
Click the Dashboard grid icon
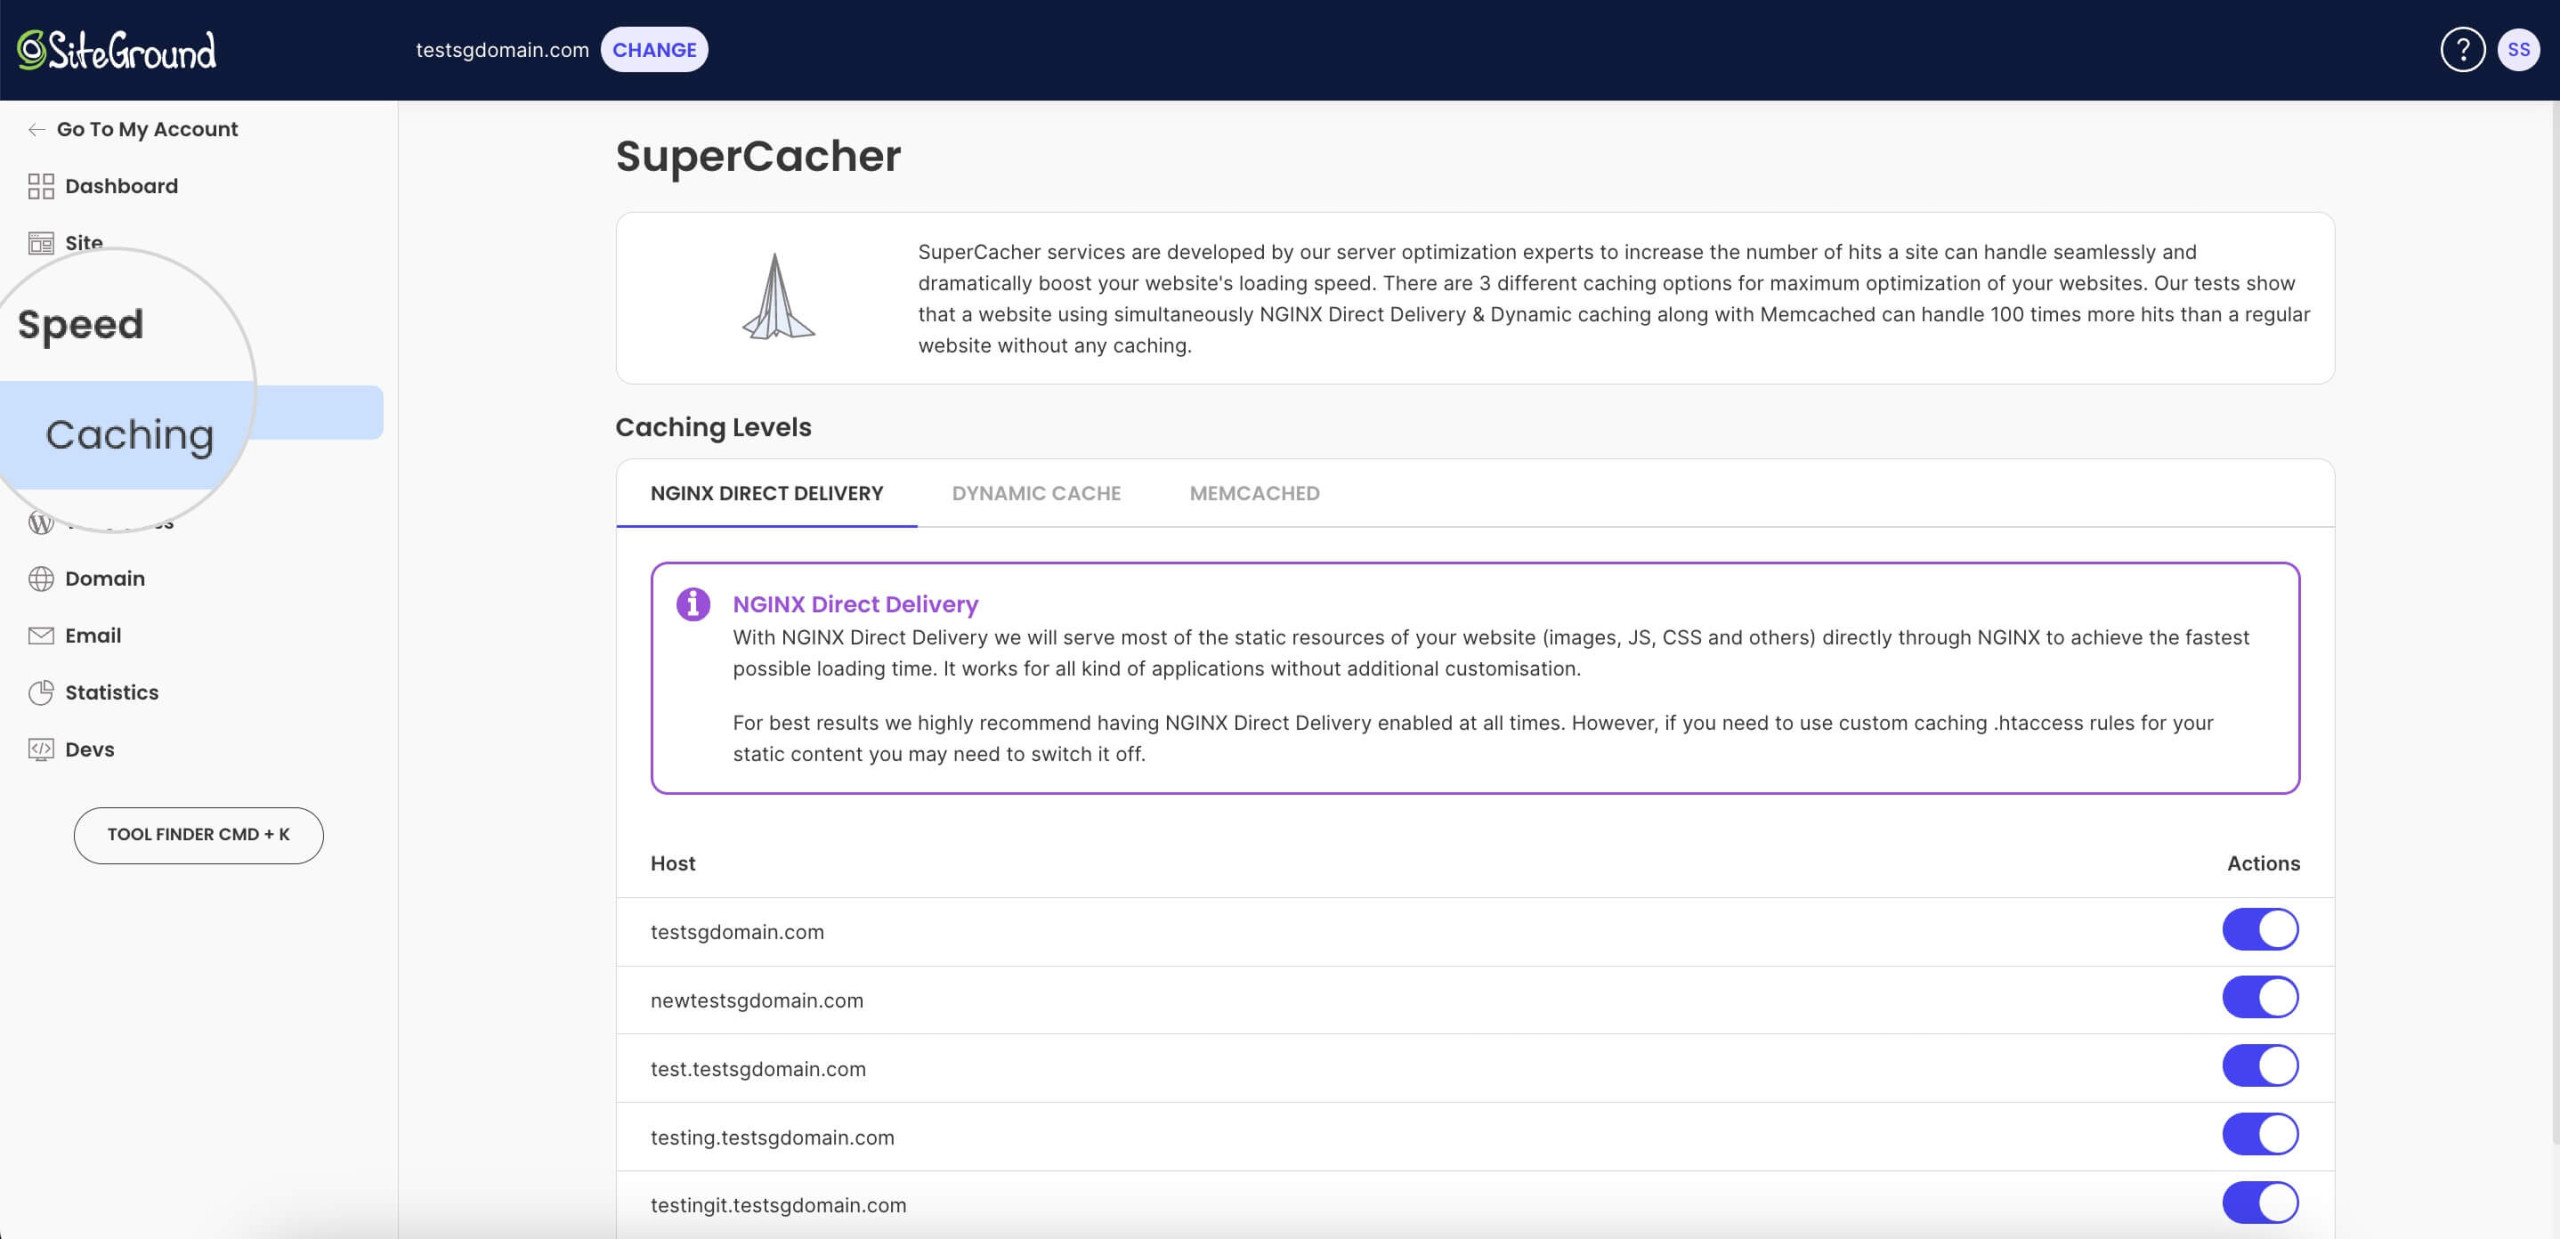click(41, 186)
